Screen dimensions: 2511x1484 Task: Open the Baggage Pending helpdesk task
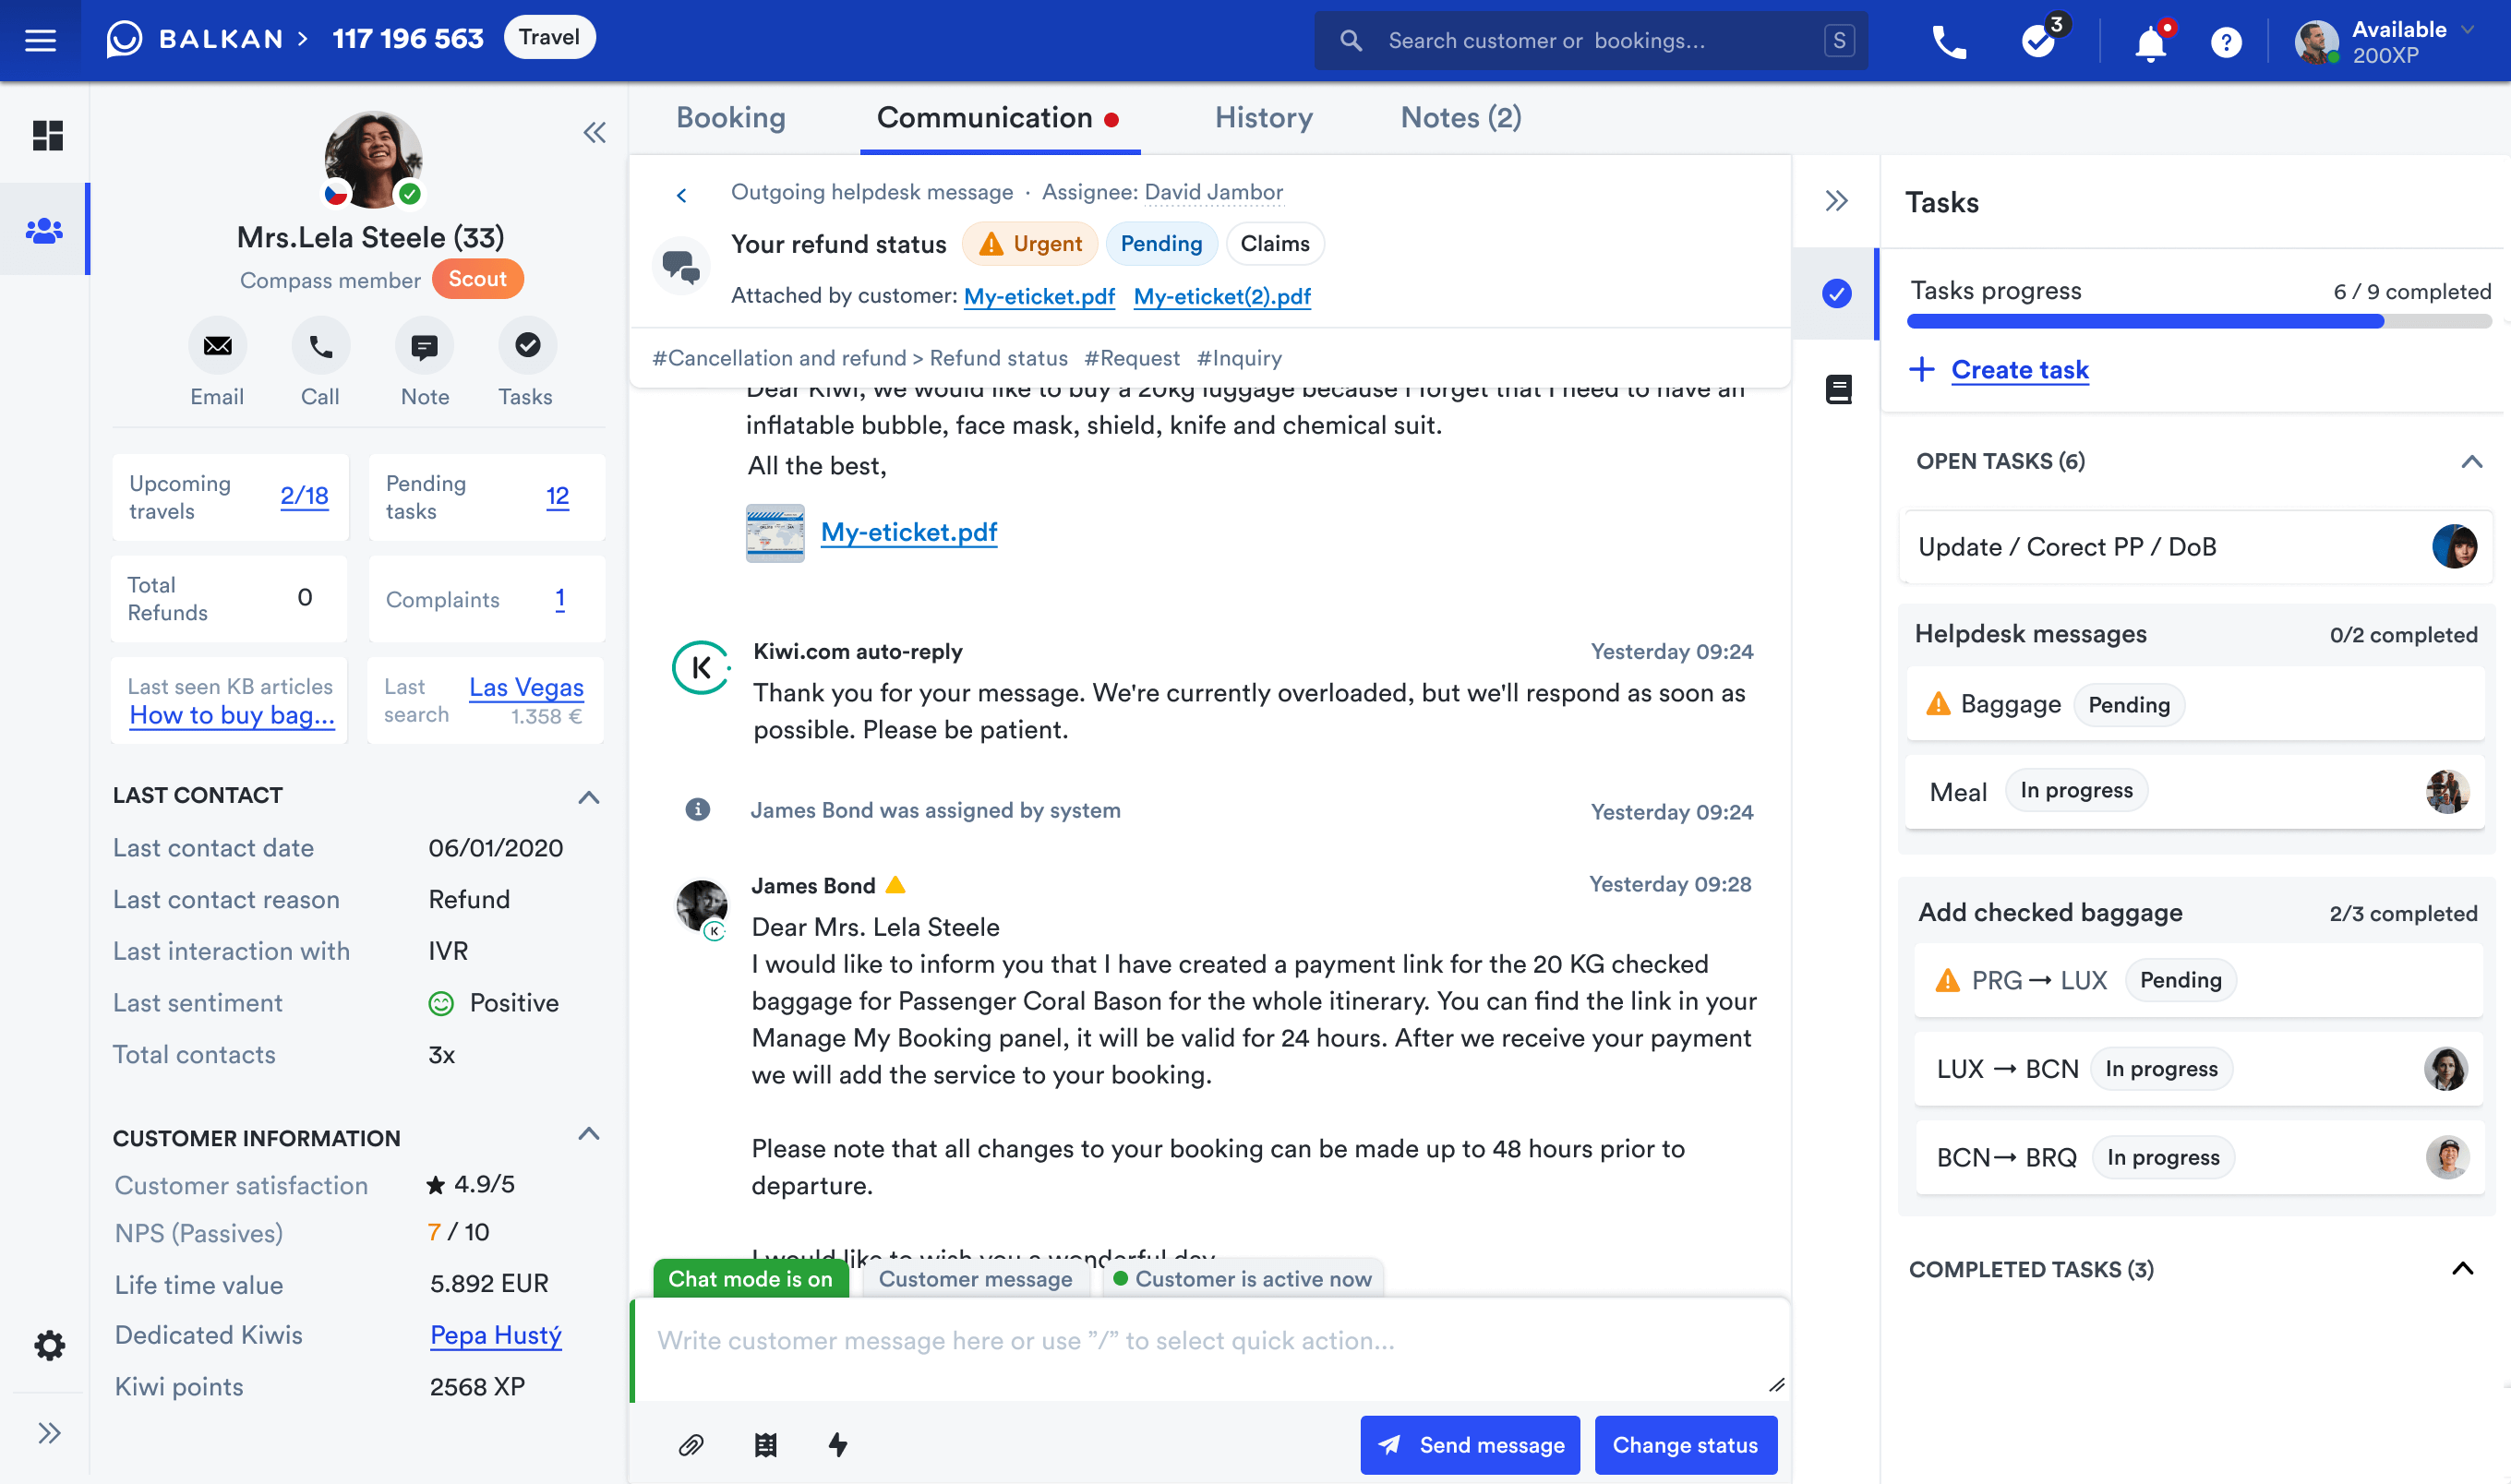pyautogui.click(x=2195, y=704)
